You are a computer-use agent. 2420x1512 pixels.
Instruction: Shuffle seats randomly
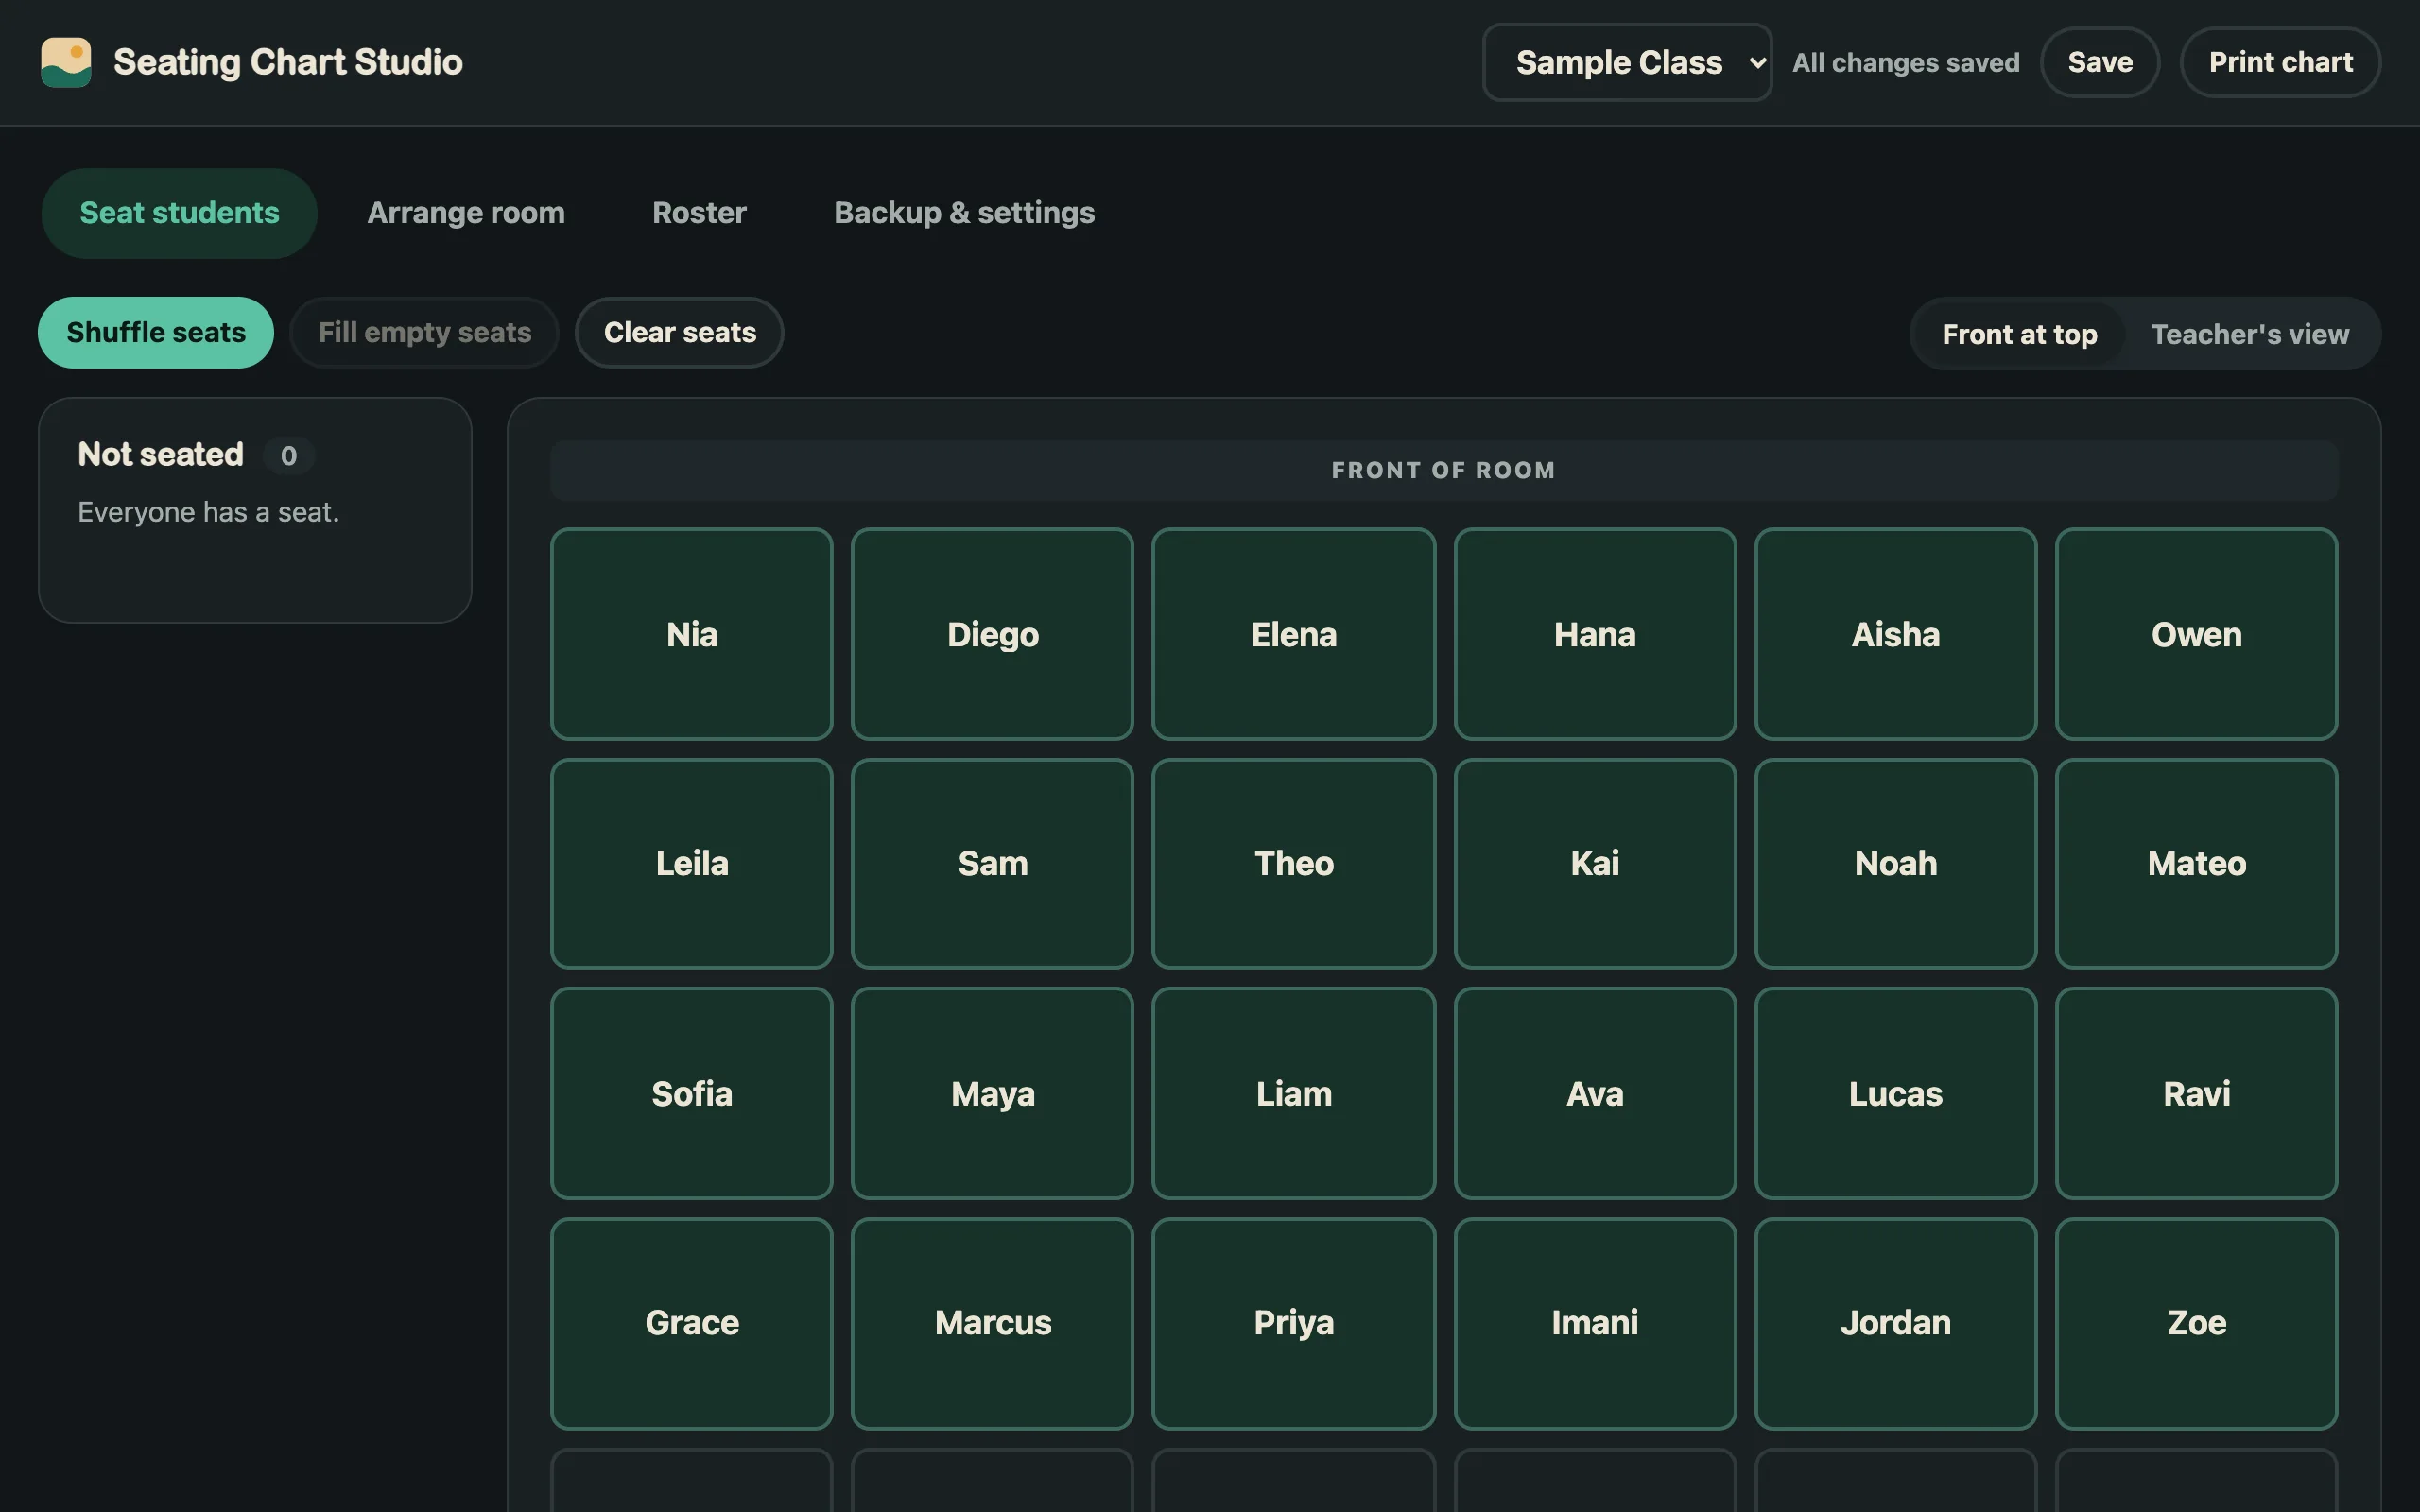click(156, 333)
